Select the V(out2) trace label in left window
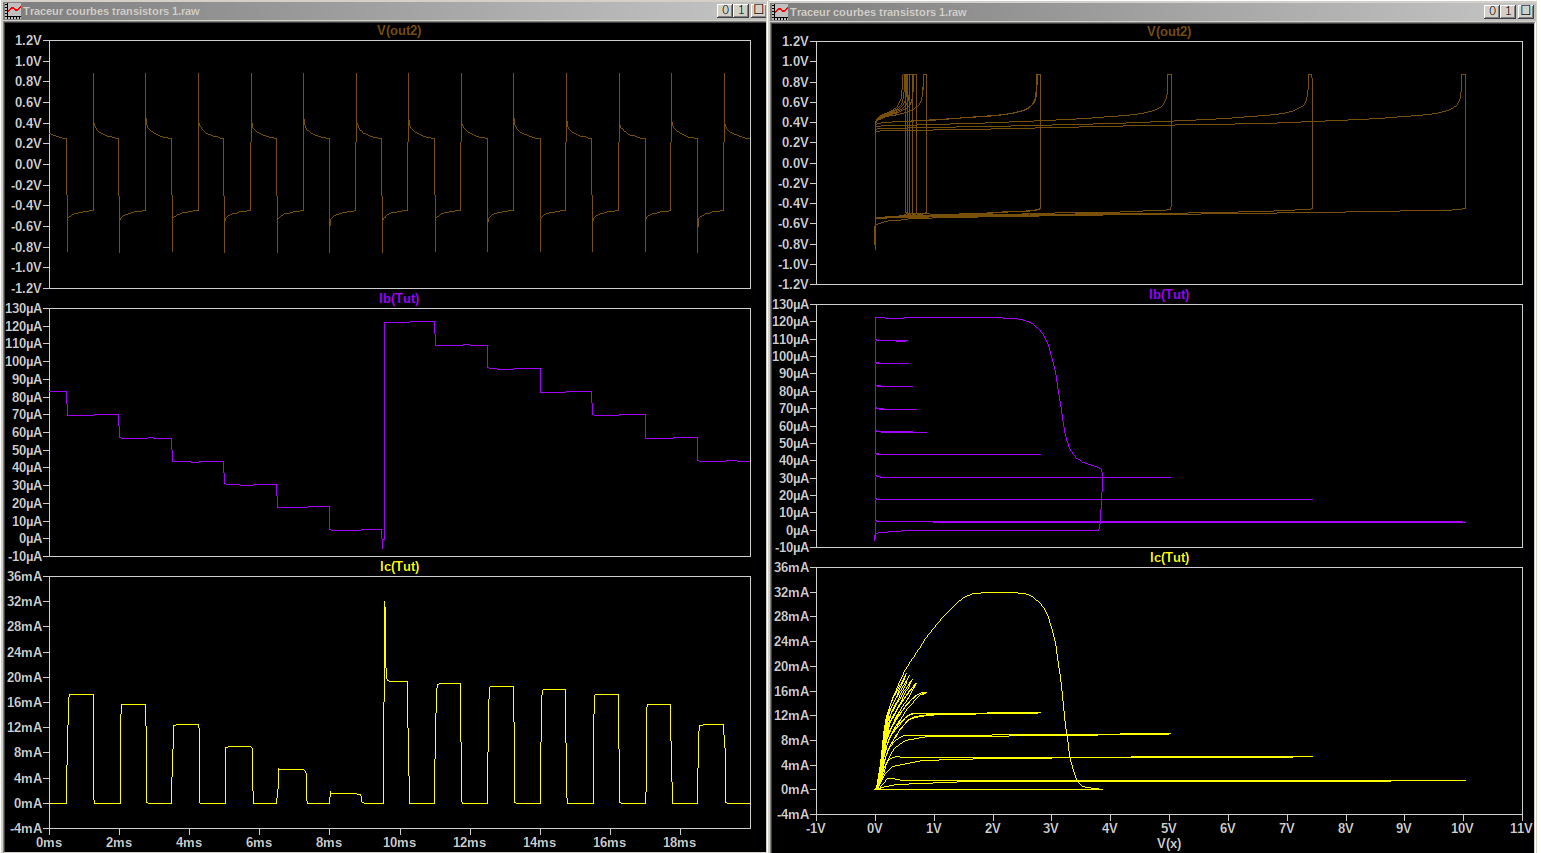 tap(399, 31)
